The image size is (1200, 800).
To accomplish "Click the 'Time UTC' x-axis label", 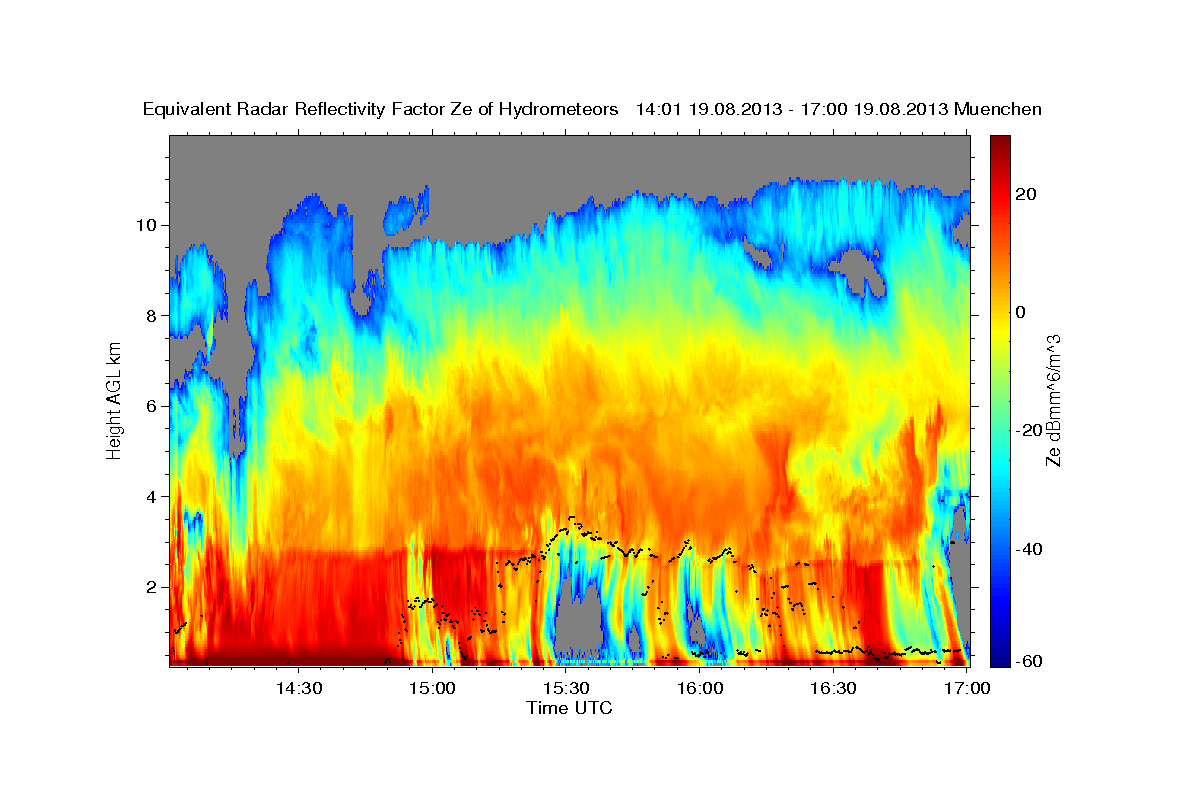I will tap(569, 708).
